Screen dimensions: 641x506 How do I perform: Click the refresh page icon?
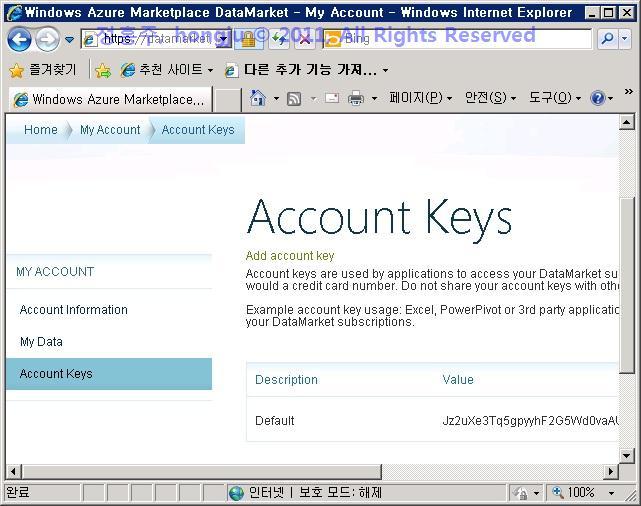click(x=279, y=39)
